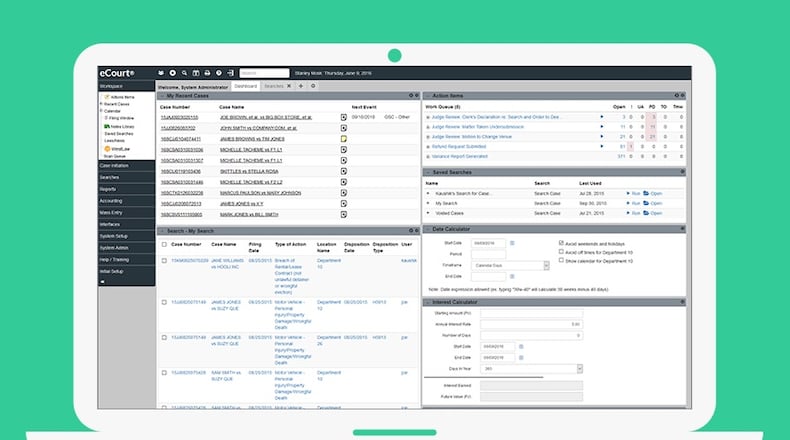Run arrow icon for Voided Cases row

tap(628, 213)
